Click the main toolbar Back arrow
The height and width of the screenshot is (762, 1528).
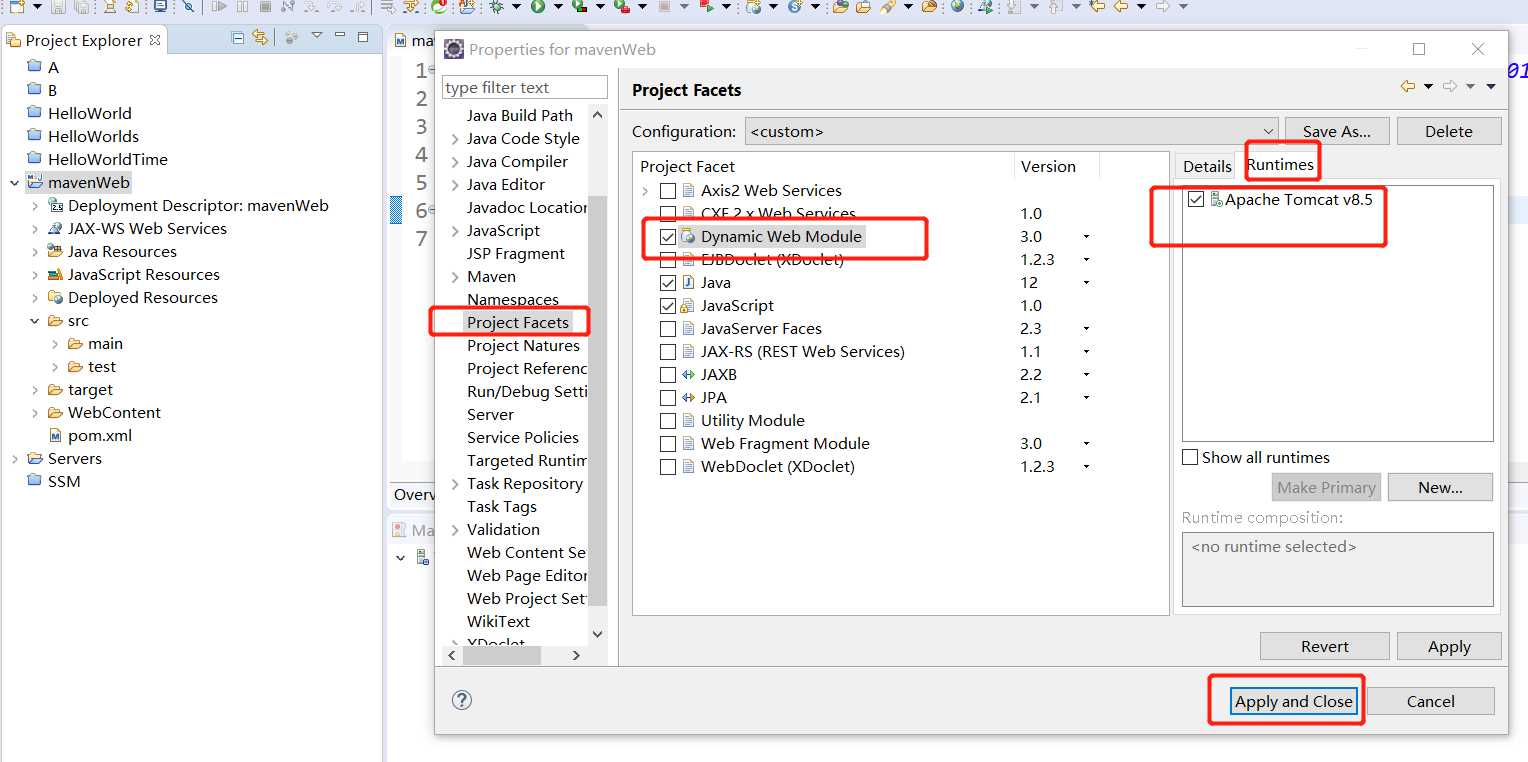(1122, 7)
